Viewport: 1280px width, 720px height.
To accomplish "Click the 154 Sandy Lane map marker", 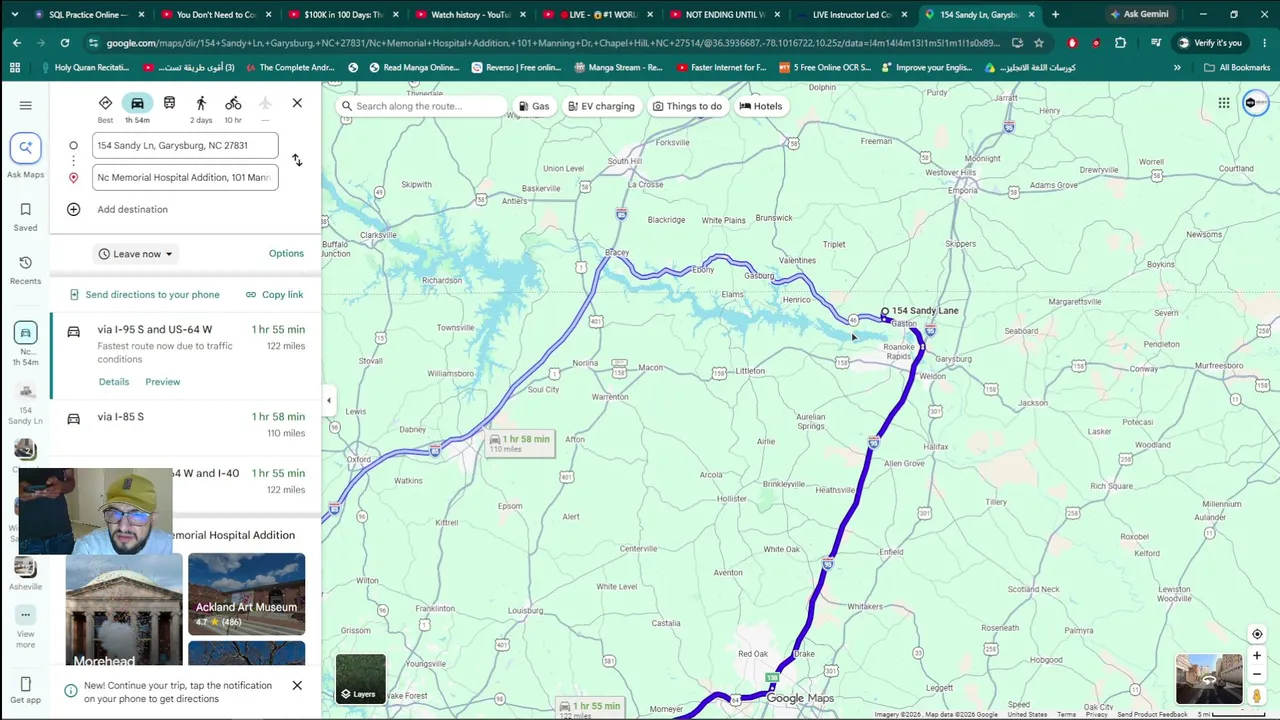I will click(x=884, y=312).
